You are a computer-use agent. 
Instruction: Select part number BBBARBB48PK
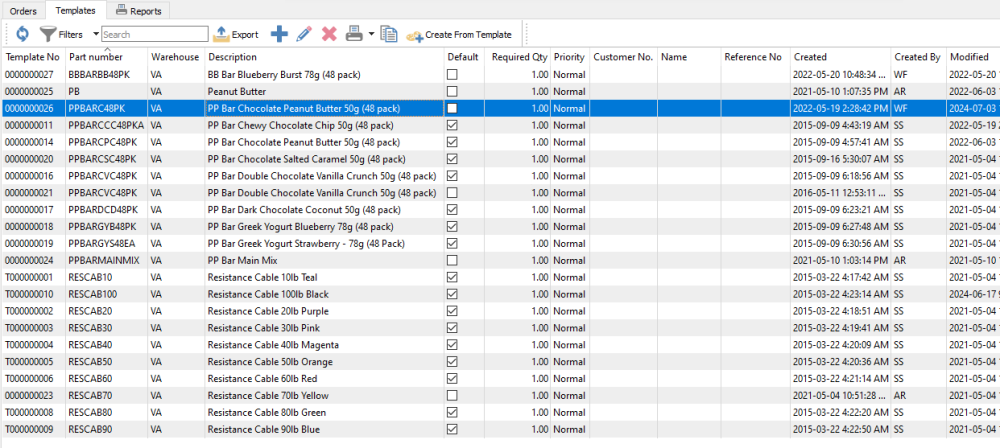tap(99, 75)
